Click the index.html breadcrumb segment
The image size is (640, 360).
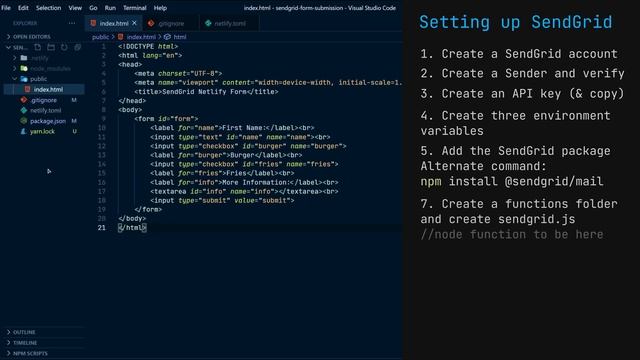[x=141, y=37]
